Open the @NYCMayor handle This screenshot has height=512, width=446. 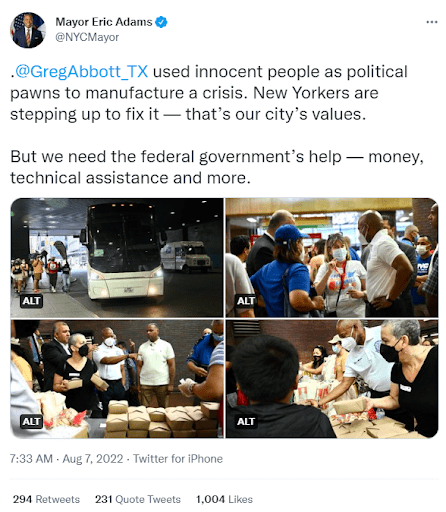(87, 37)
